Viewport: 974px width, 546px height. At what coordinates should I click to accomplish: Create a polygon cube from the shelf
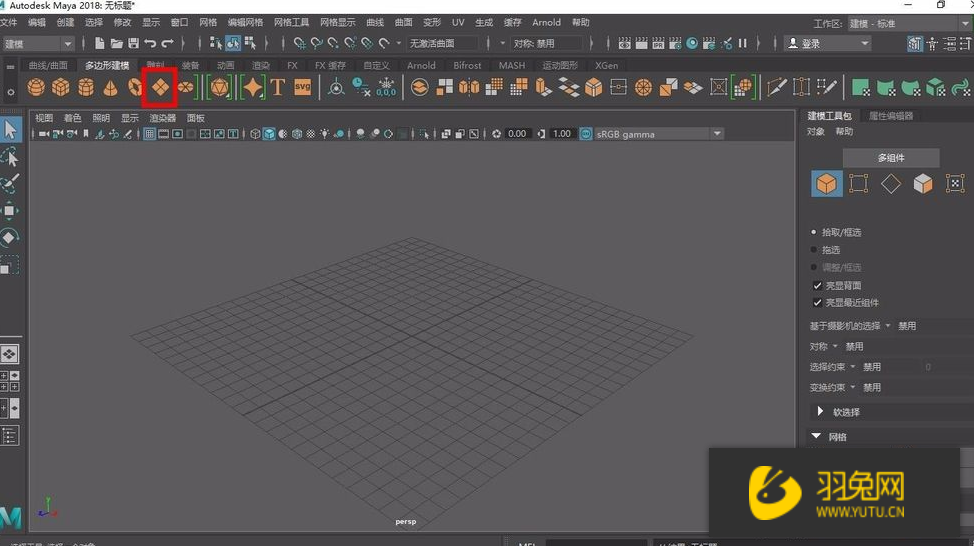[x=61, y=88]
